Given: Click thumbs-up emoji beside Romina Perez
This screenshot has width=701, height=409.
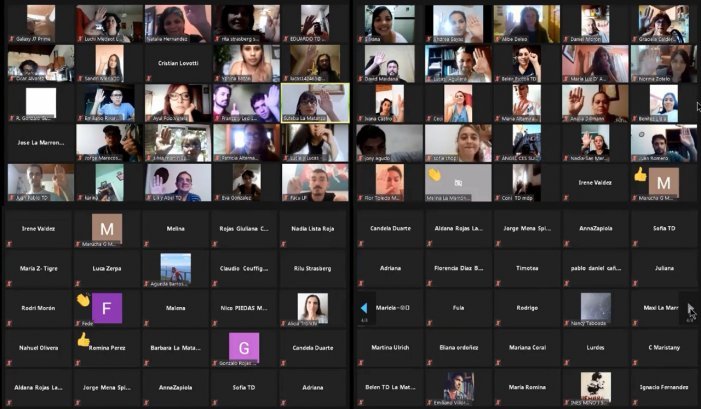Looking at the screenshot, I should 83,341.
